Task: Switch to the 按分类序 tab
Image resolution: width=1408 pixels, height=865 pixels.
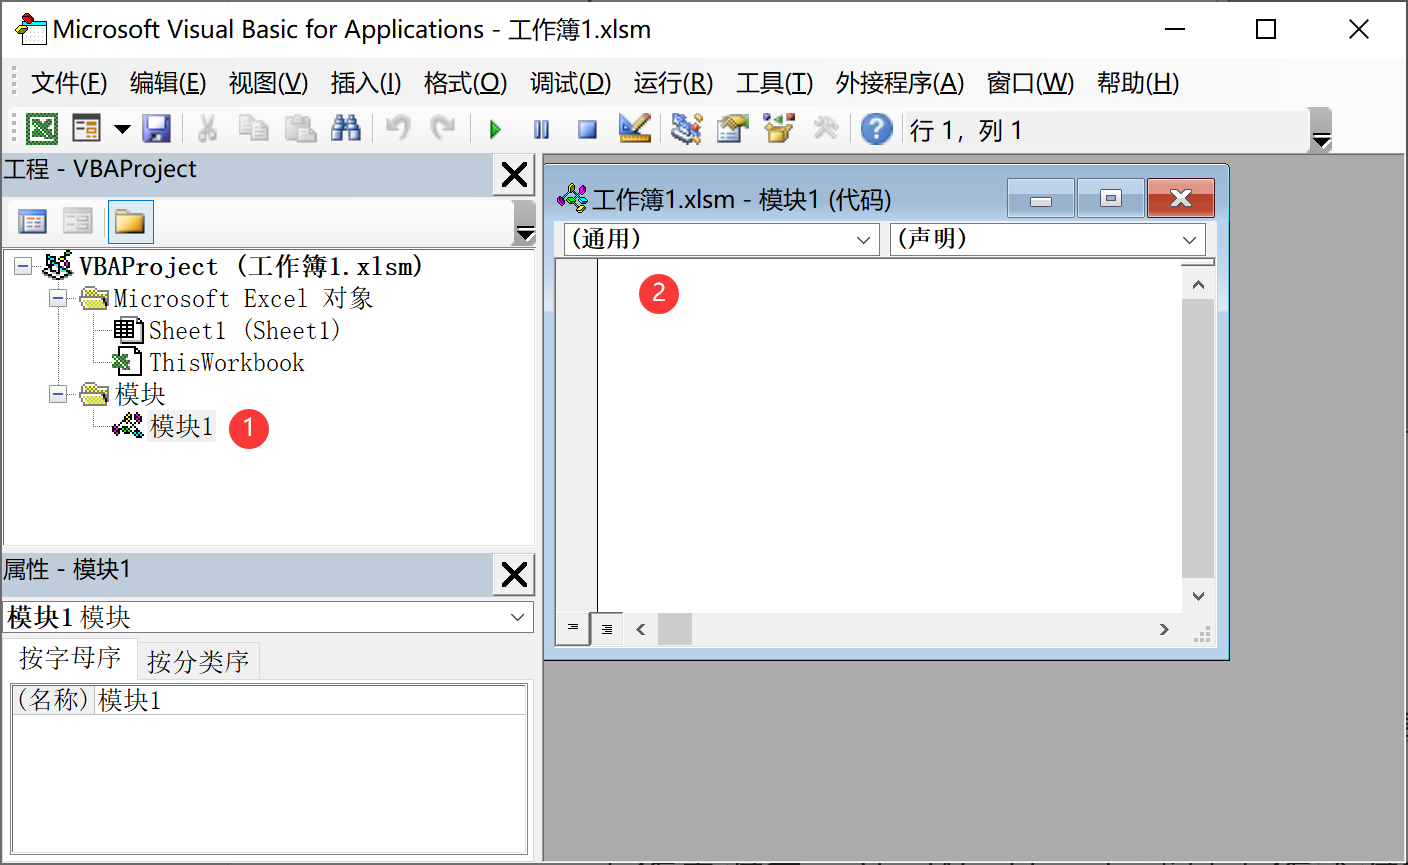Action: 198,661
